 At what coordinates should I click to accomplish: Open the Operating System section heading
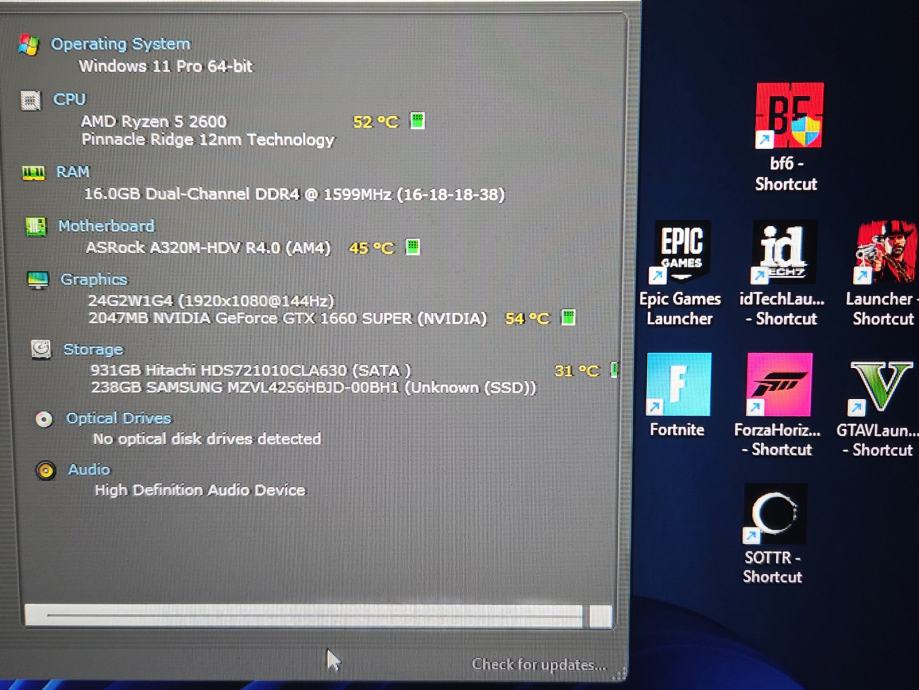(121, 44)
